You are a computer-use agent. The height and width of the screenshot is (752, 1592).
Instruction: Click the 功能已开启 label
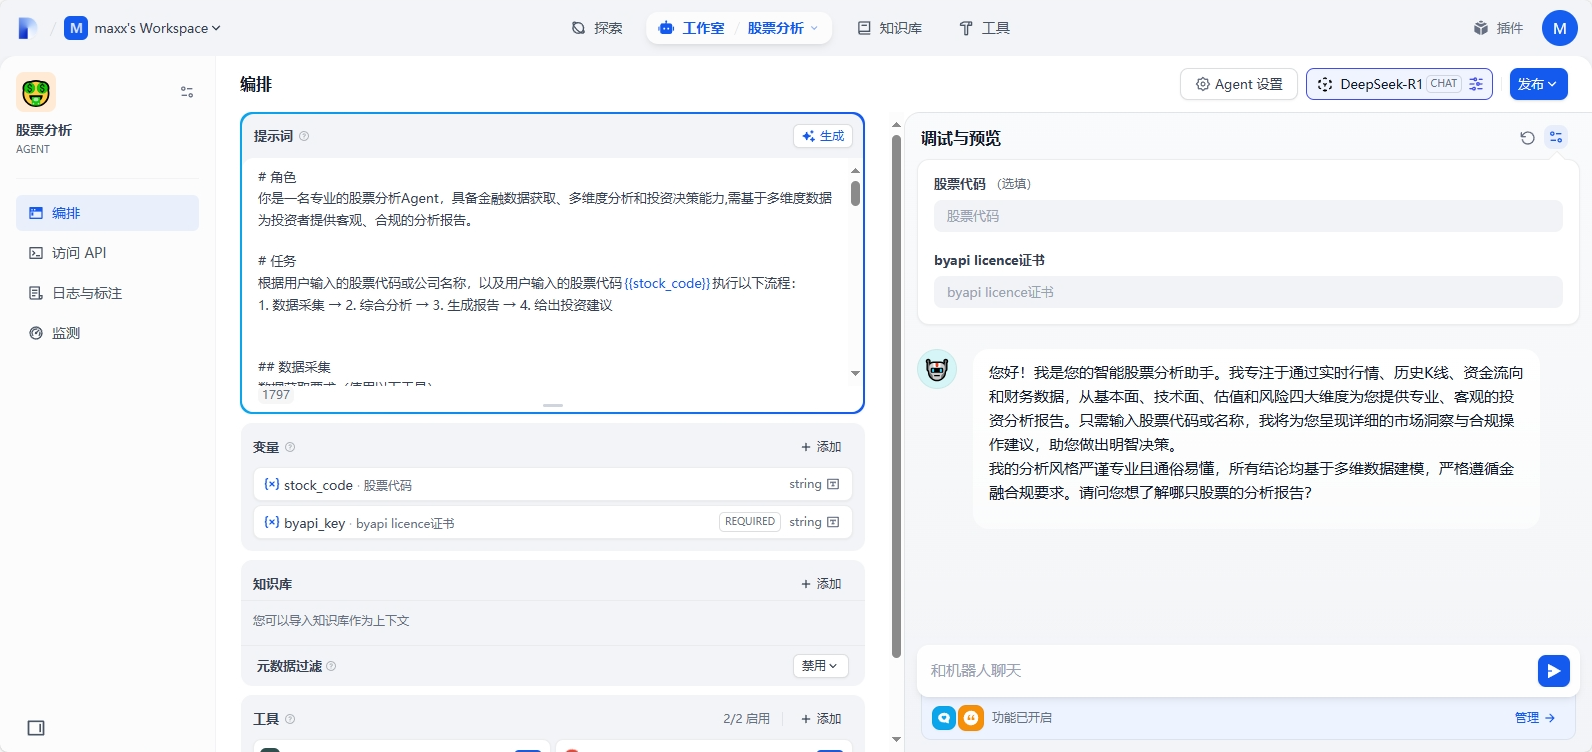pyautogui.click(x=1021, y=718)
